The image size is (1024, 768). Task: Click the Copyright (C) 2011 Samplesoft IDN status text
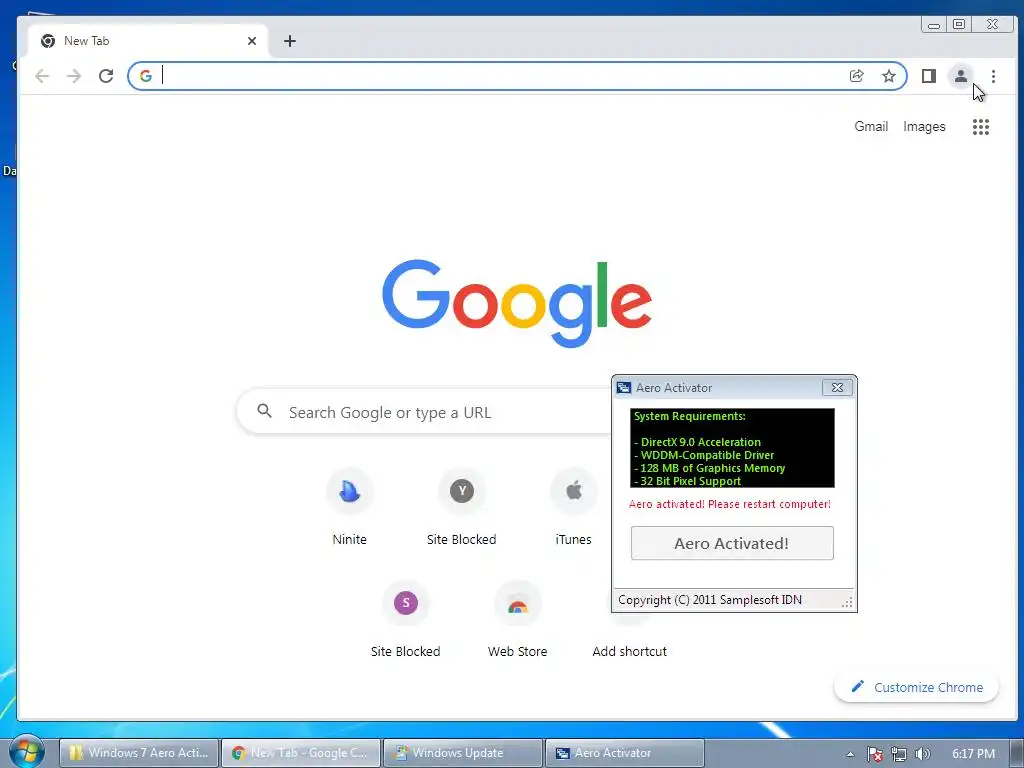(710, 600)
